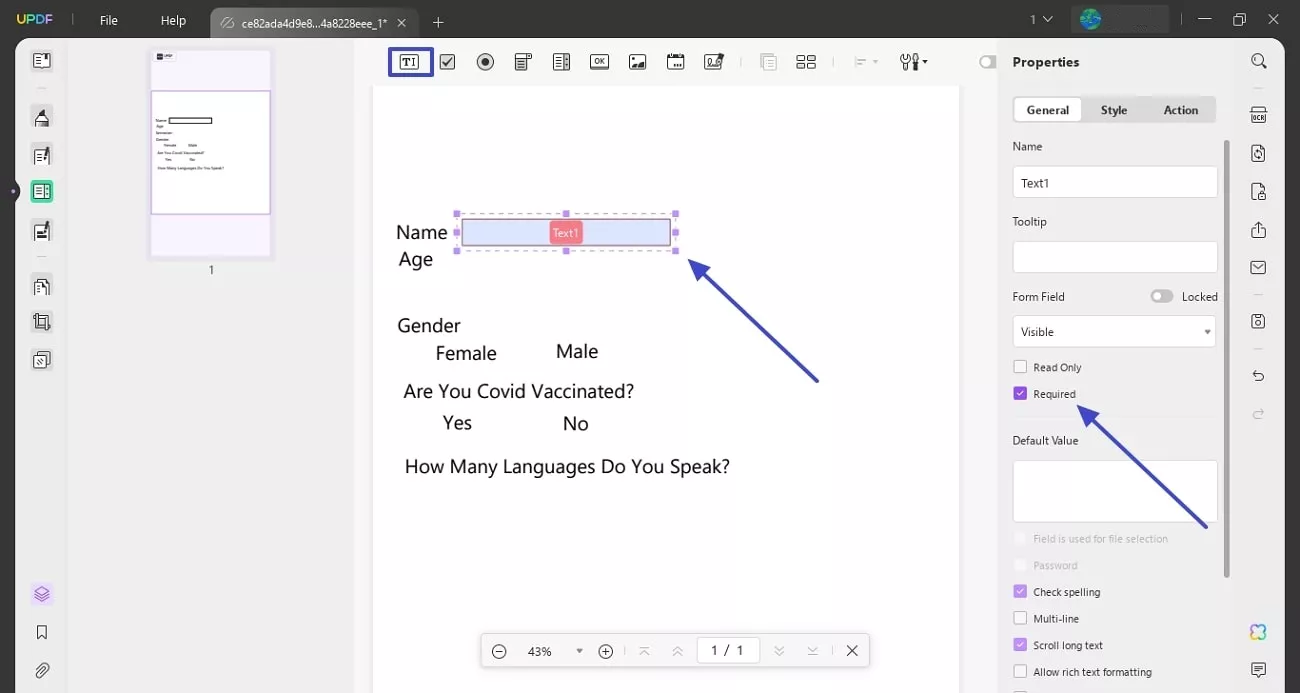Image resolution: width=1300 pixels, height=693 pixels.
Task: Open the Help menu
Action: [x=174, y=20]
